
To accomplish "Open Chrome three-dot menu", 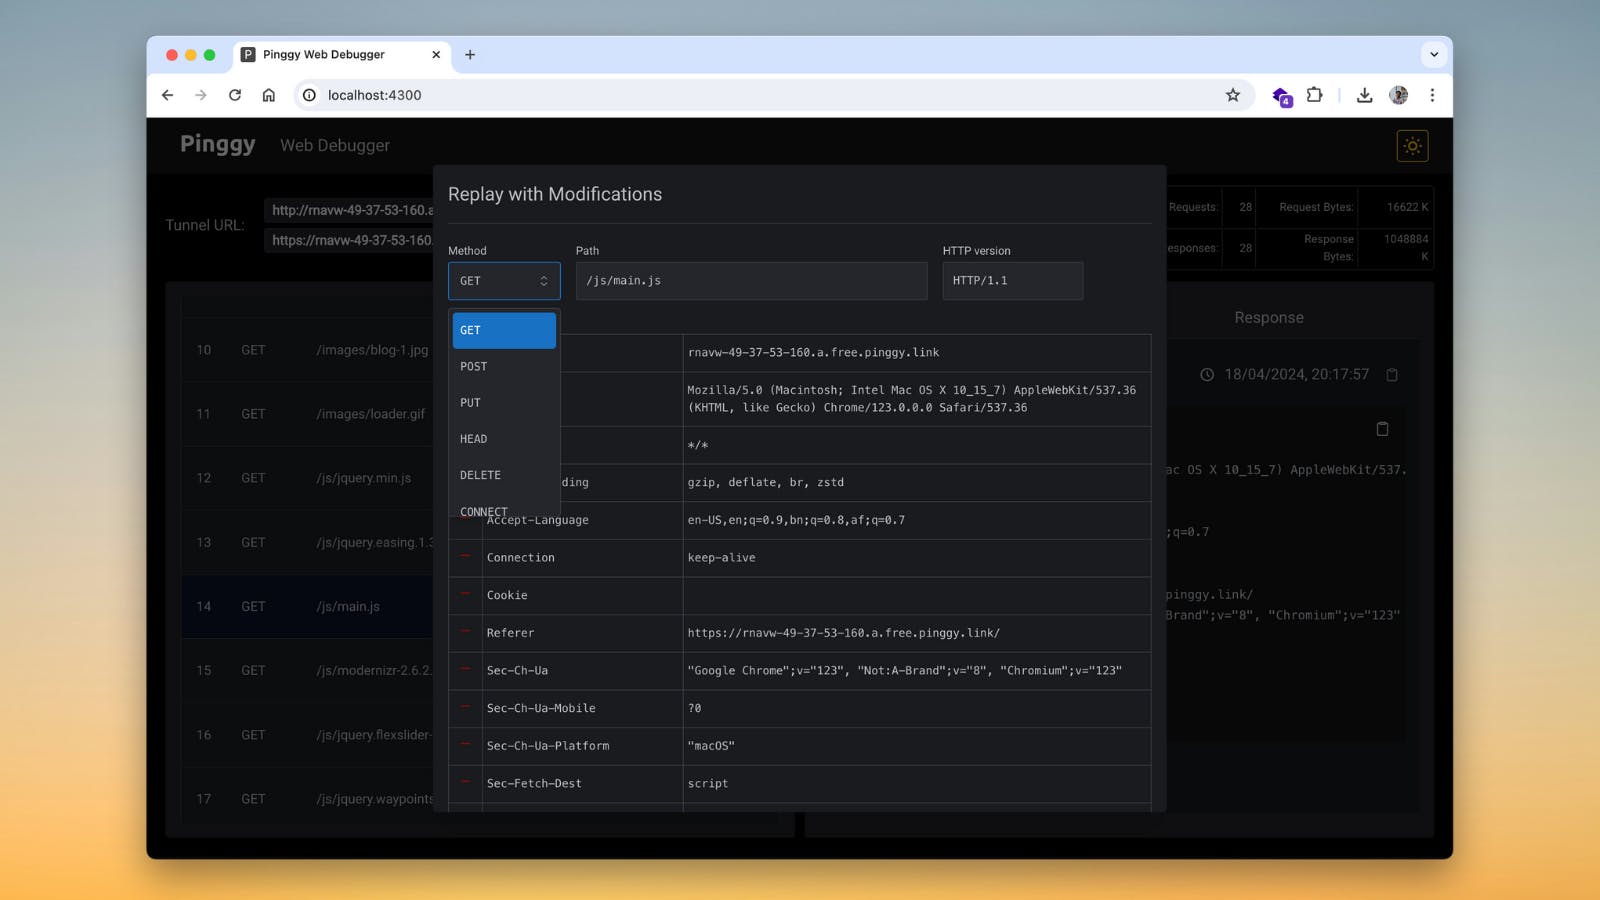I will pos(1432,95).
